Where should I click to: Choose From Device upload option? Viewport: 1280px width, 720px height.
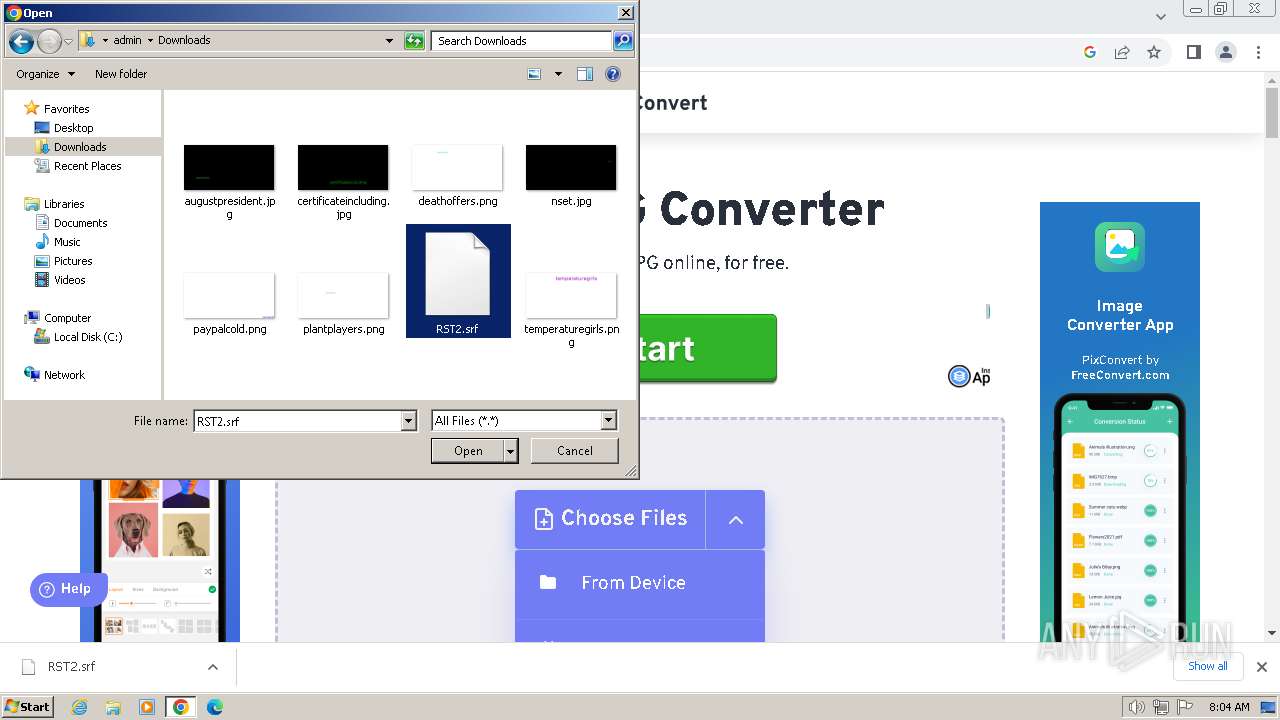640,583
